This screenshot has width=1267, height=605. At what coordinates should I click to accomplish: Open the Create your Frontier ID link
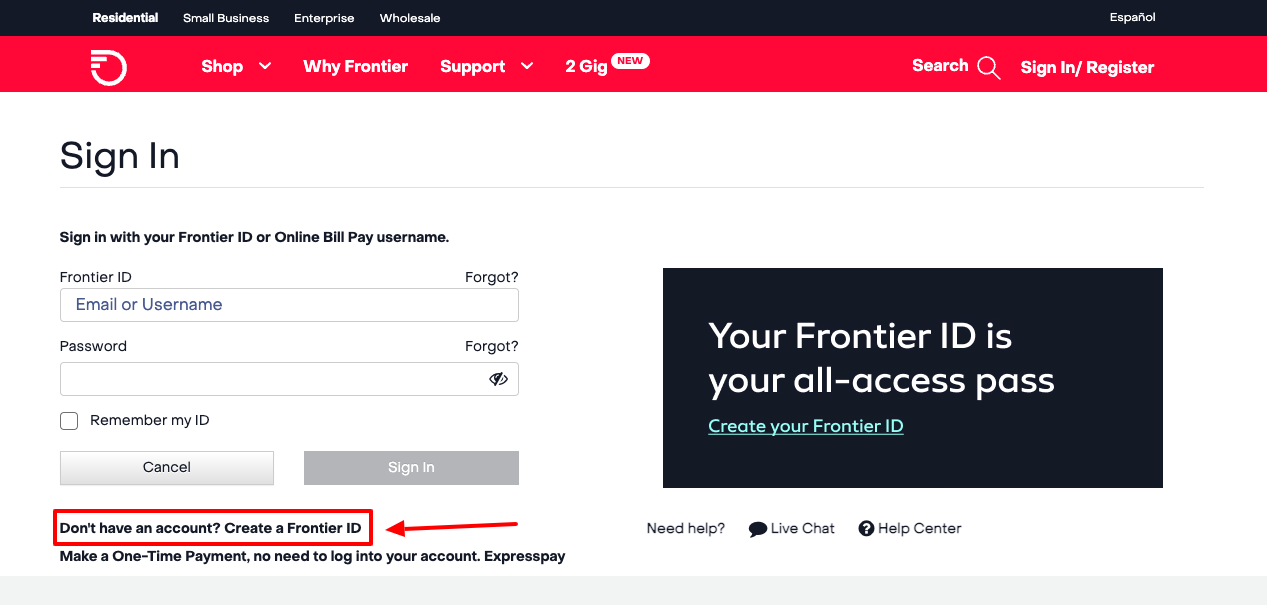point(805,425)
